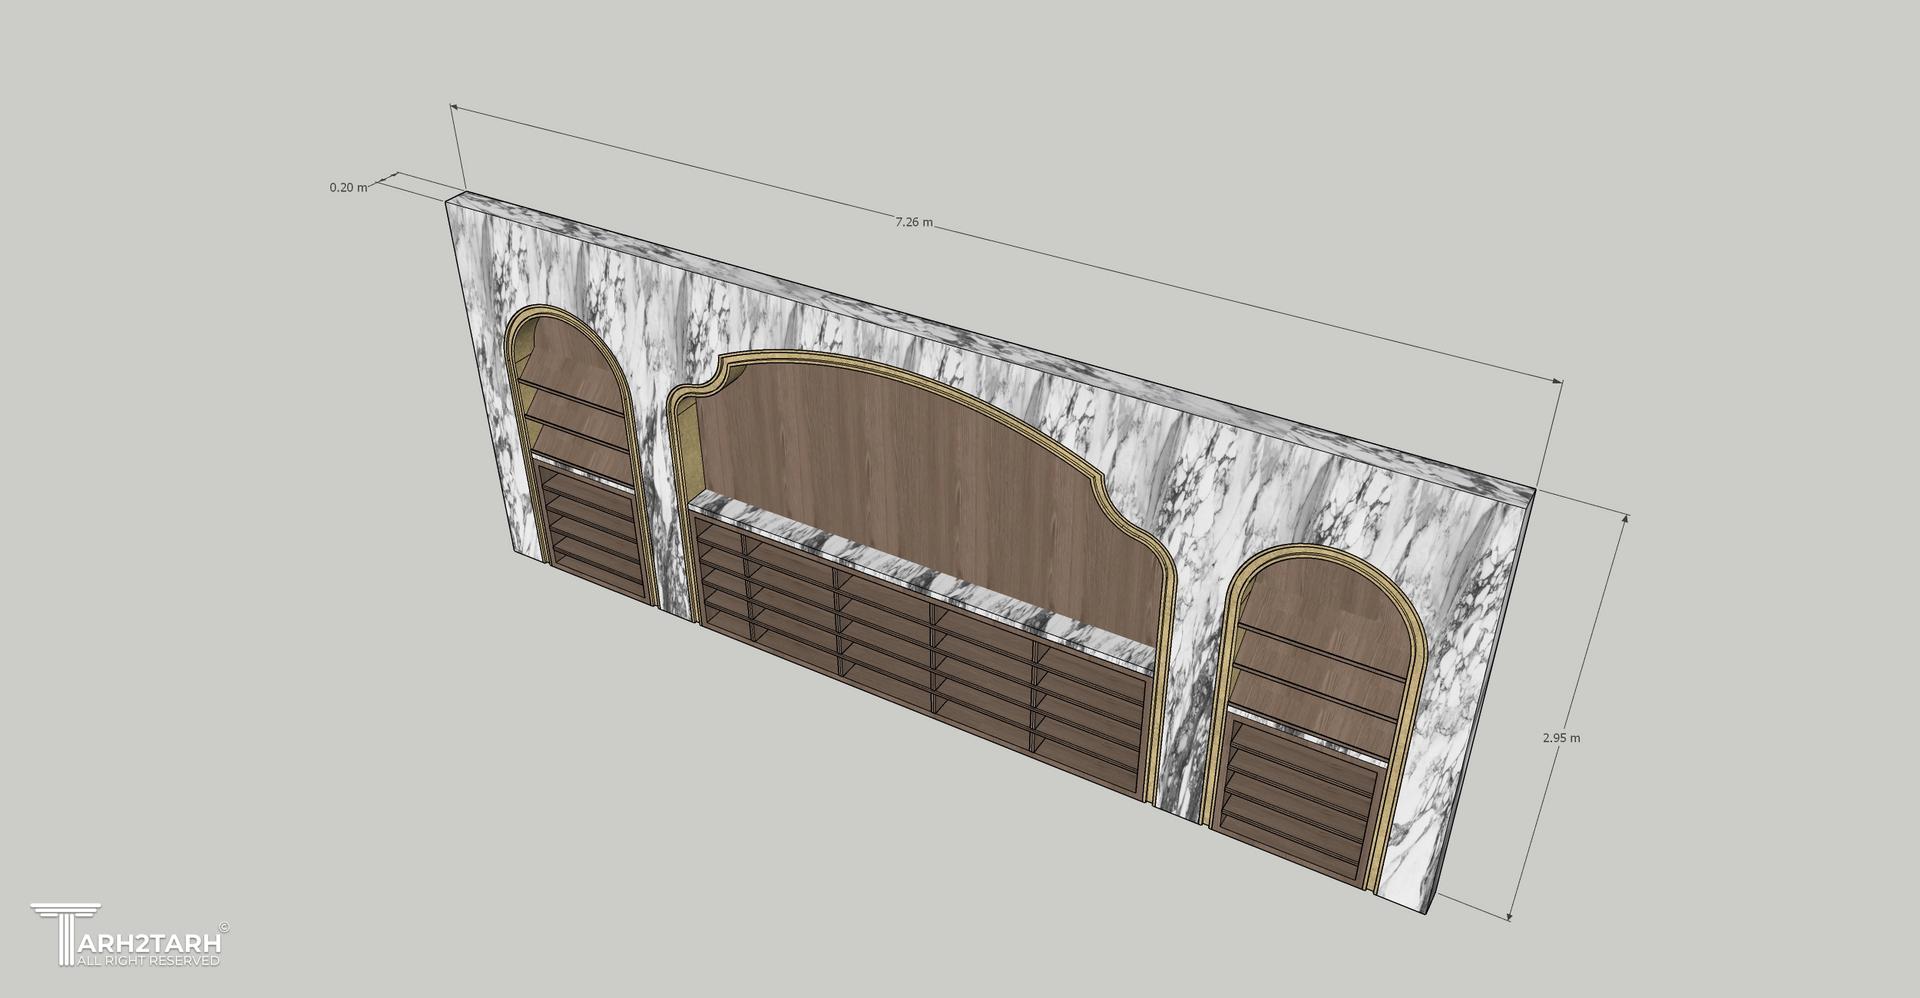Select the 2.95 m height dimension label

(1561, 738)
